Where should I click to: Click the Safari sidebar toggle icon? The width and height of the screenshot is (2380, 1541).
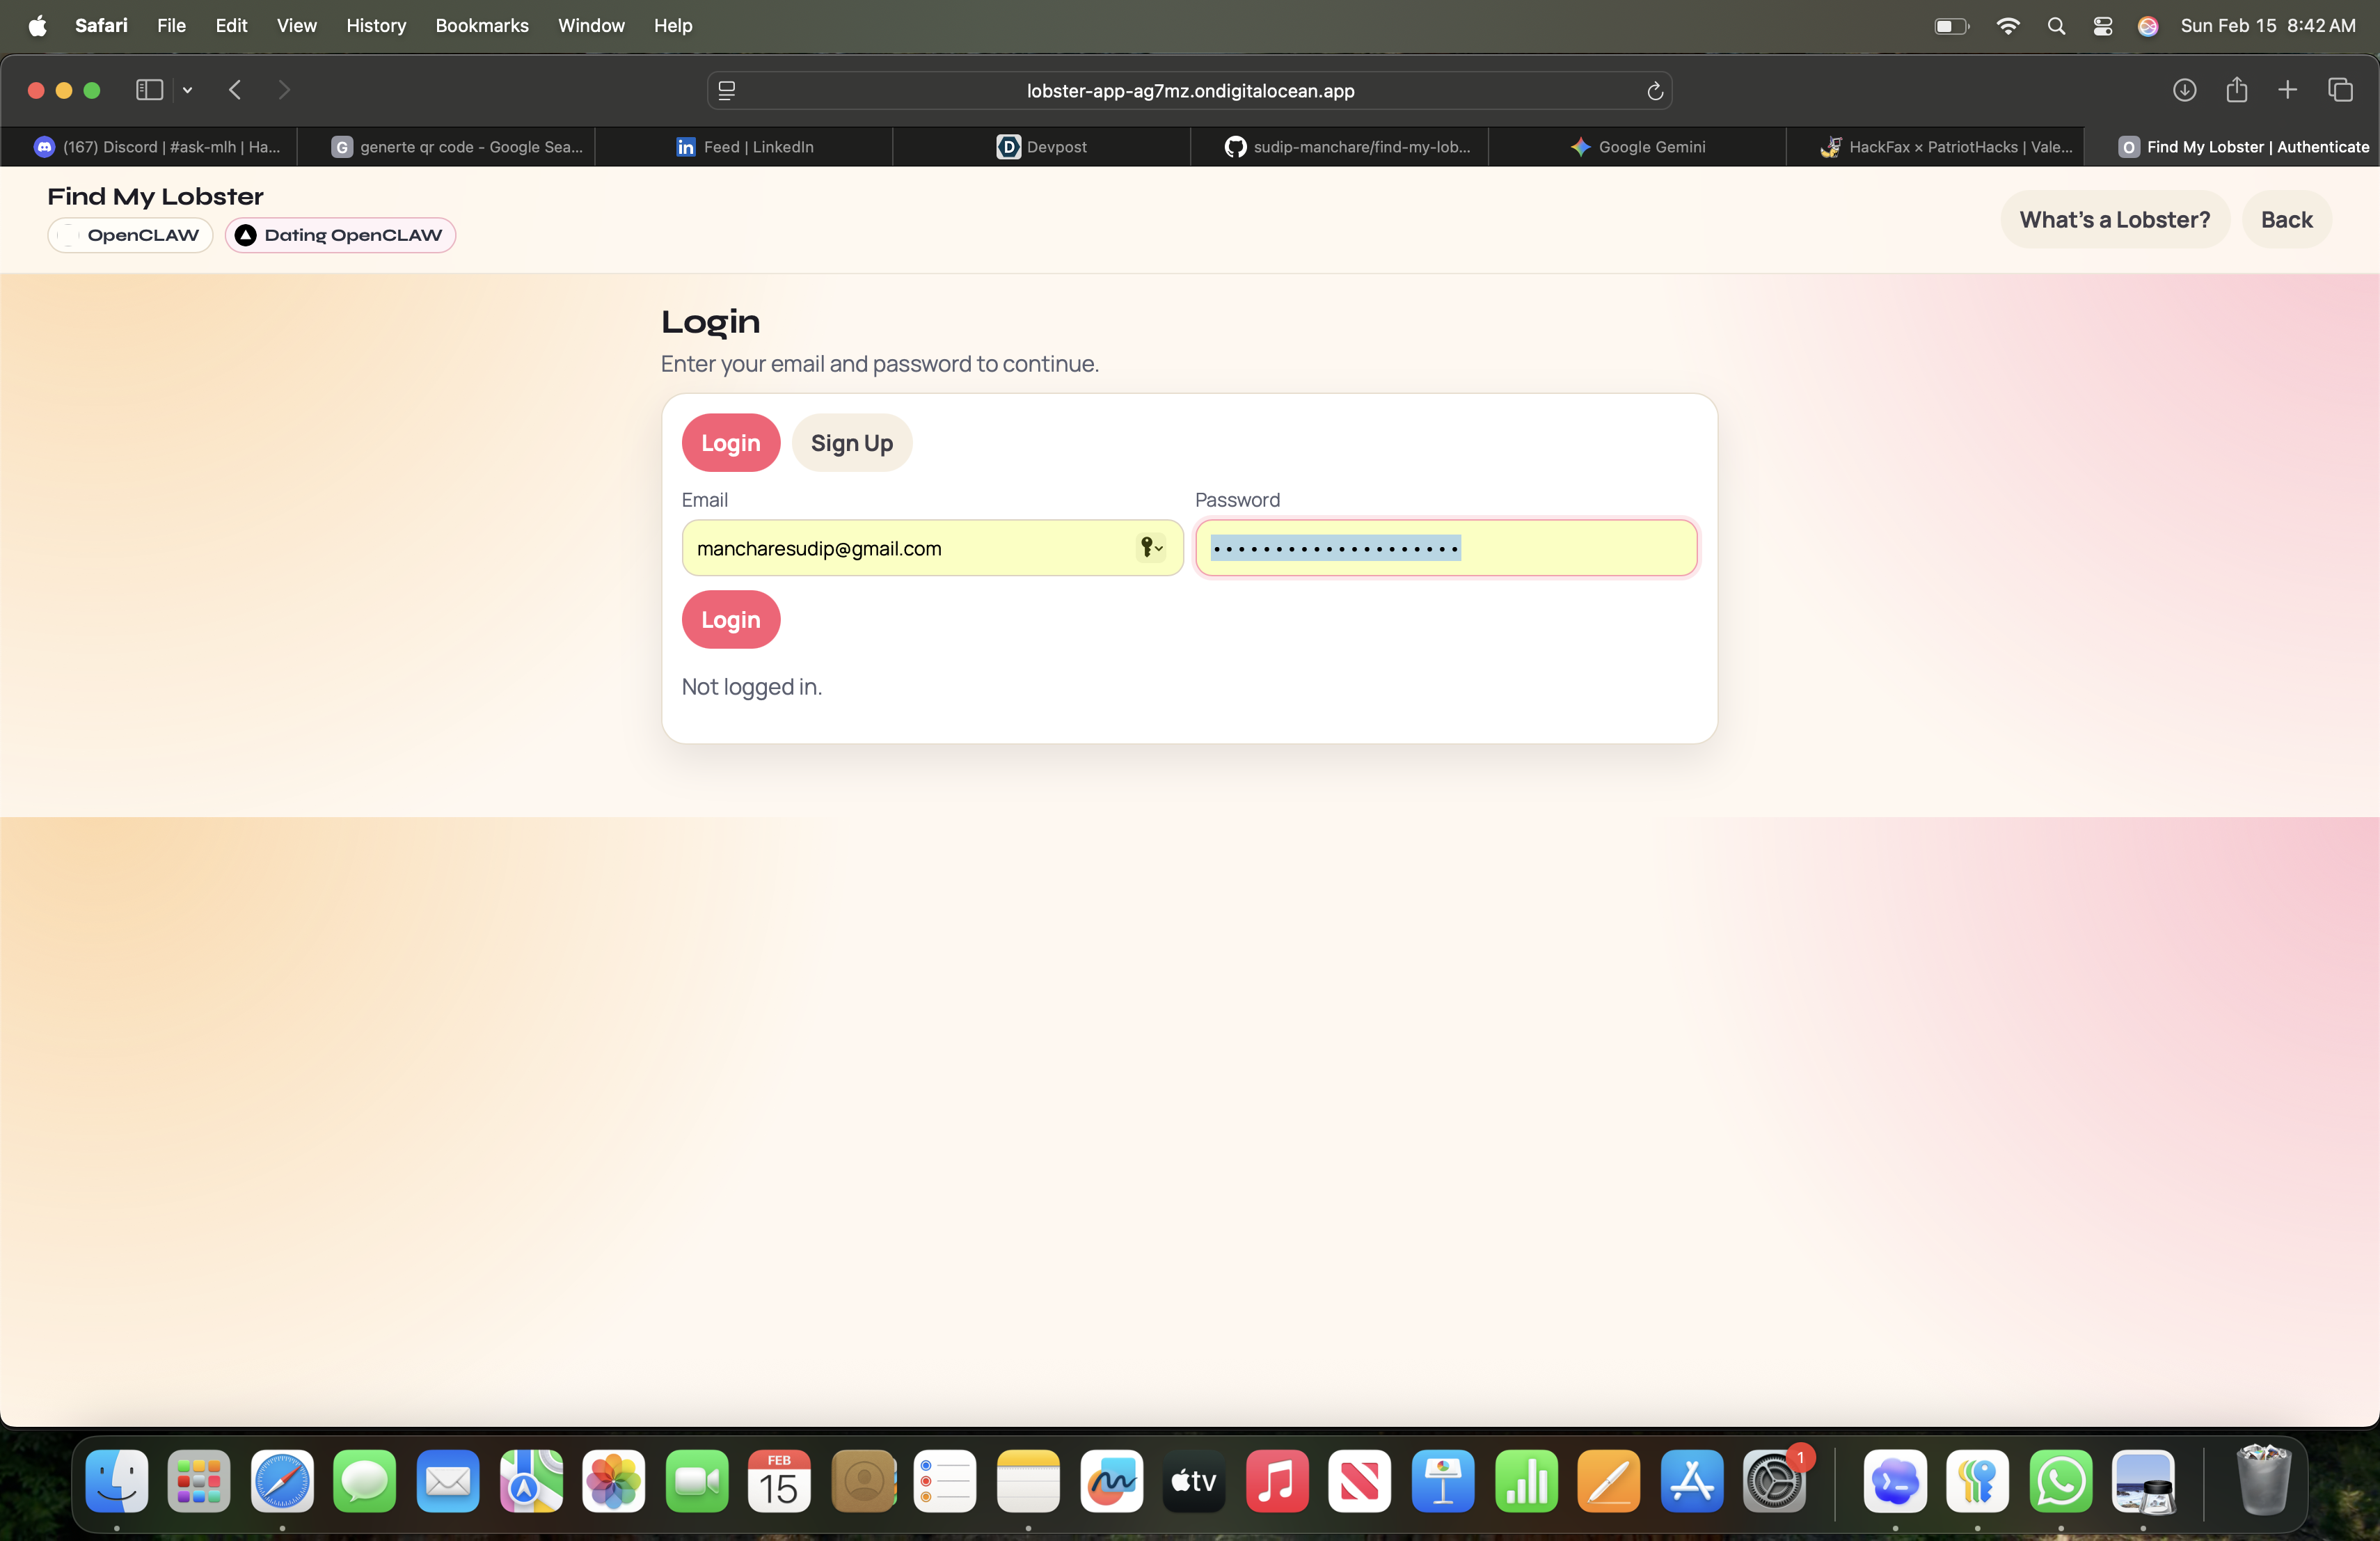tap(149, 90)
